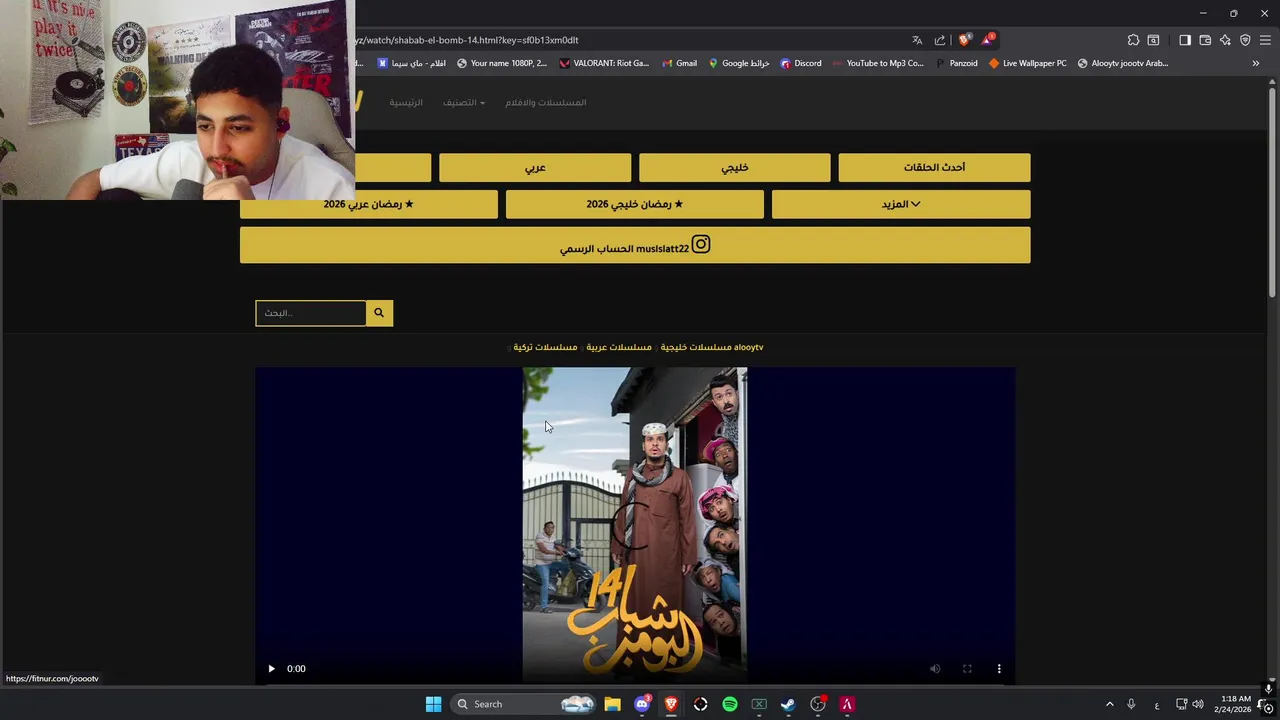
Task: Expand the التصنيف category dropdown
Action: tap(464, 102)
